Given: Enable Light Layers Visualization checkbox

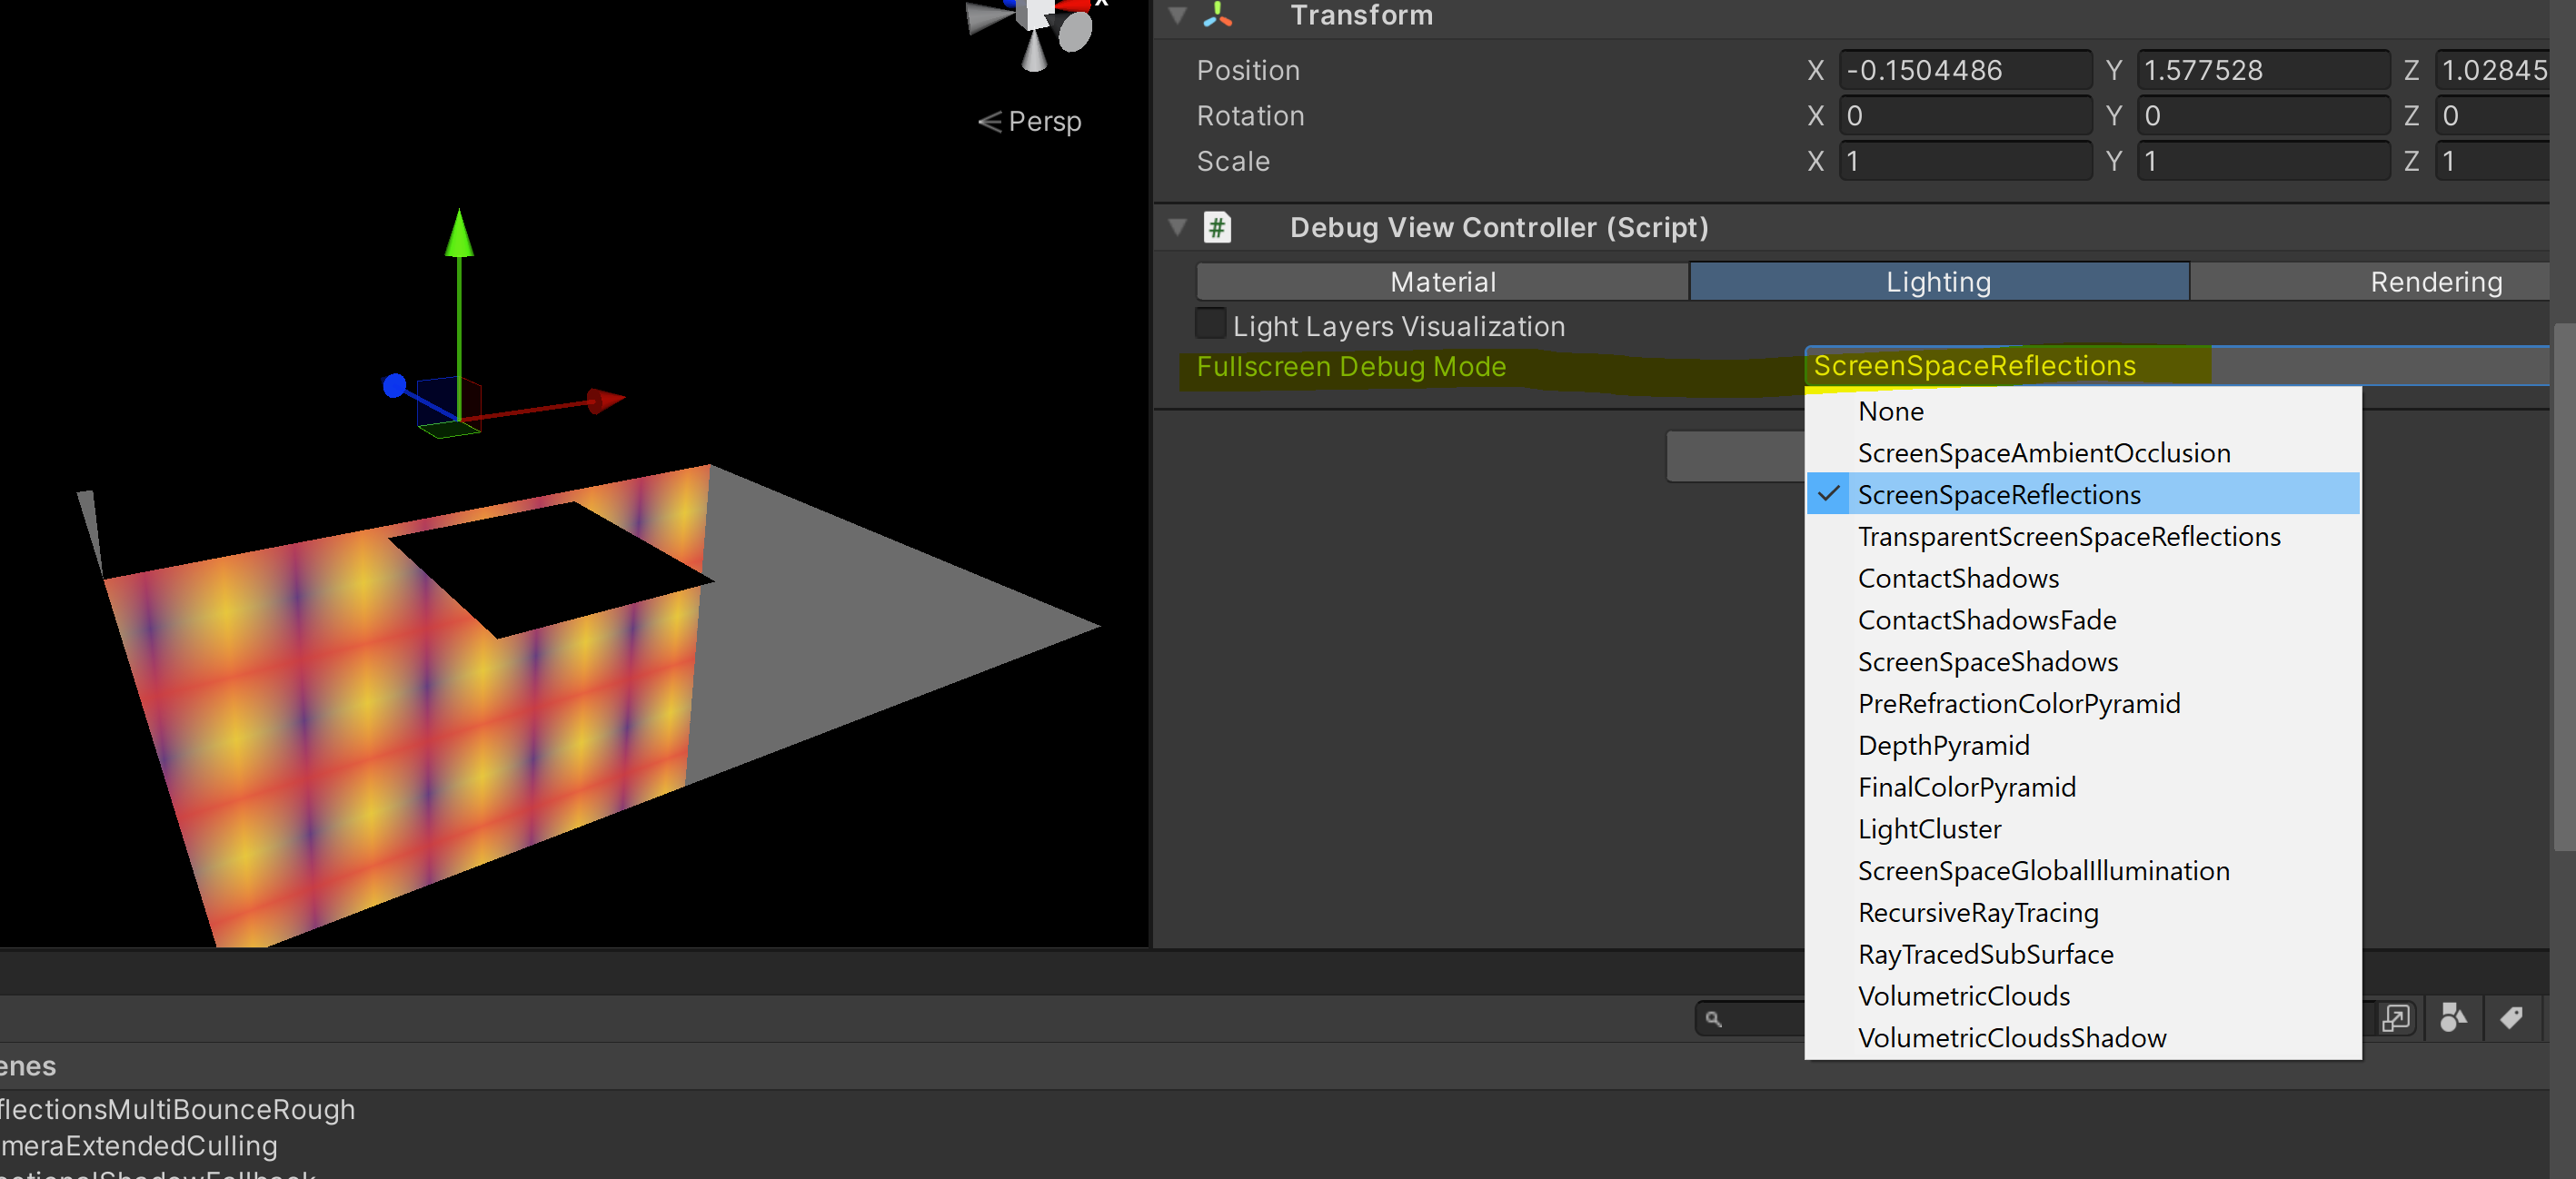Looking at the screenshot, I should pos(1210,324).
